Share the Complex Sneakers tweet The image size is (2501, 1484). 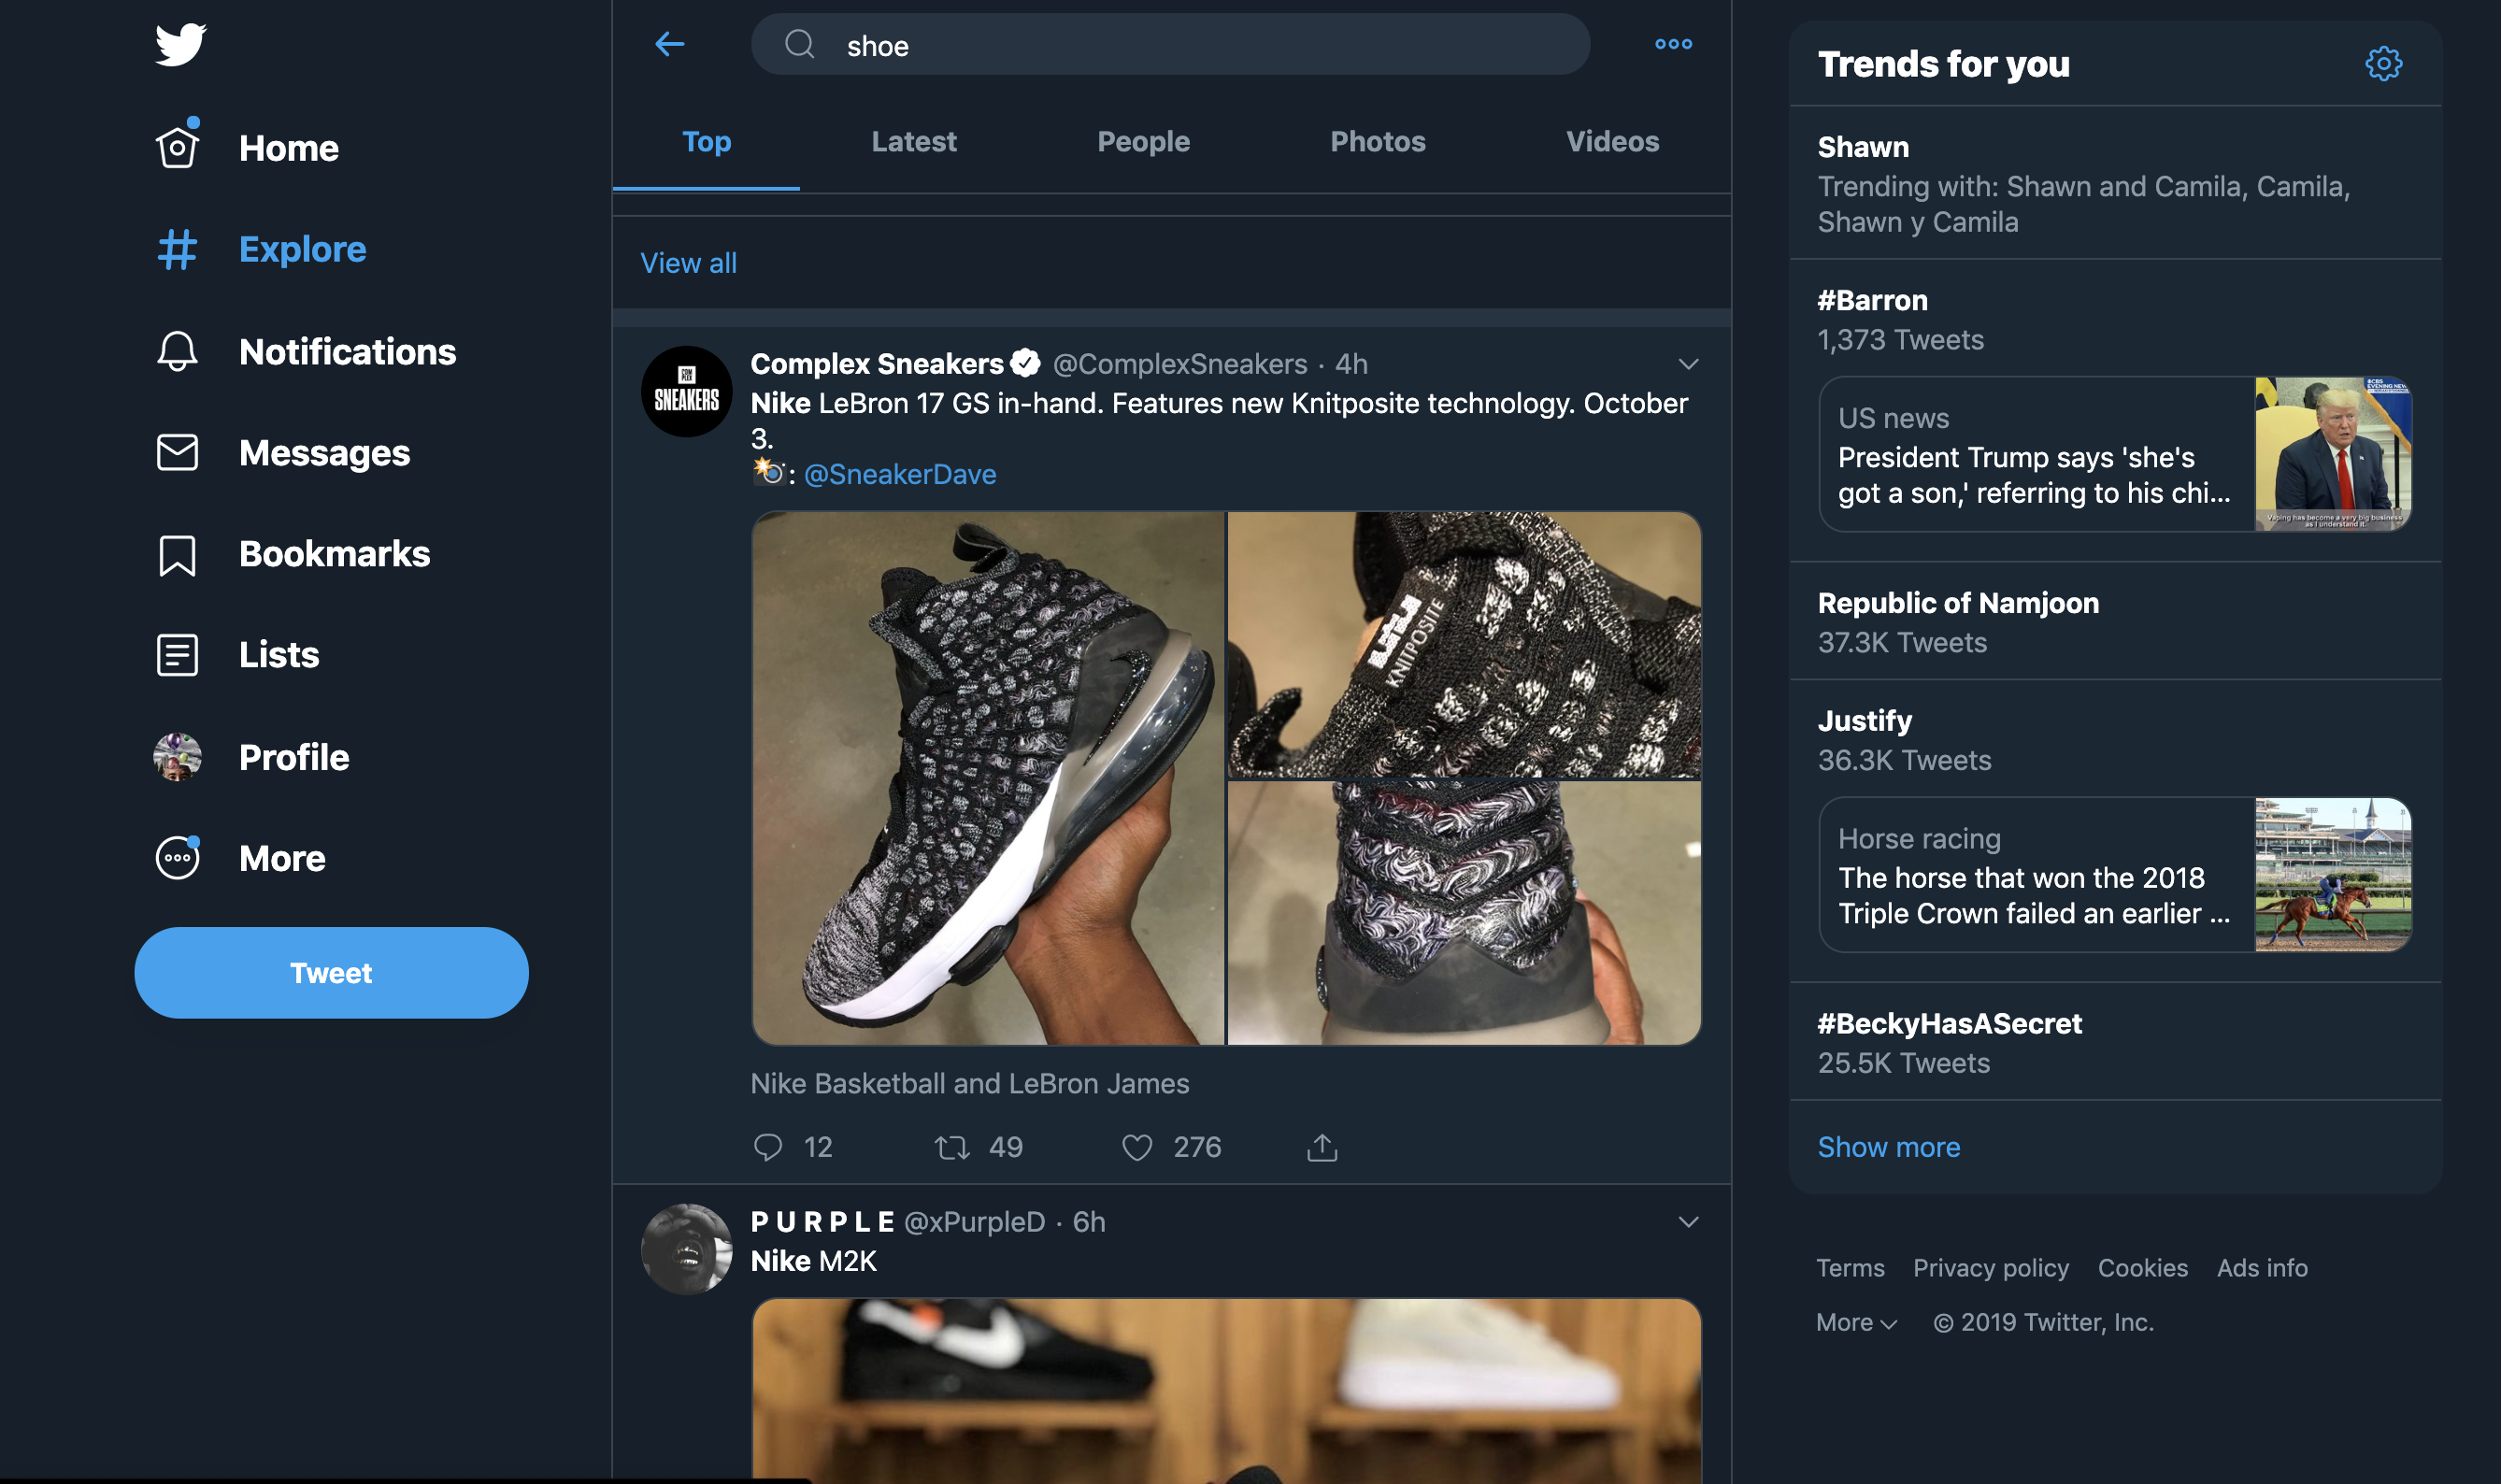point(1321,1147)
